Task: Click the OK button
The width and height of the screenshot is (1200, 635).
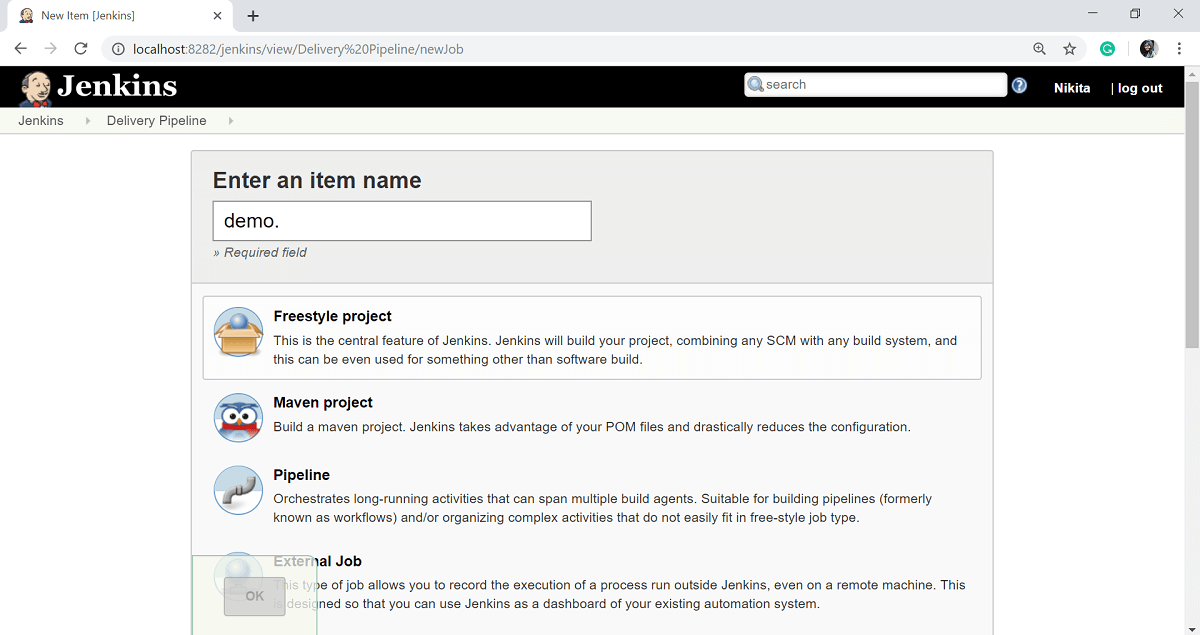Action: [x=255, y=596]
